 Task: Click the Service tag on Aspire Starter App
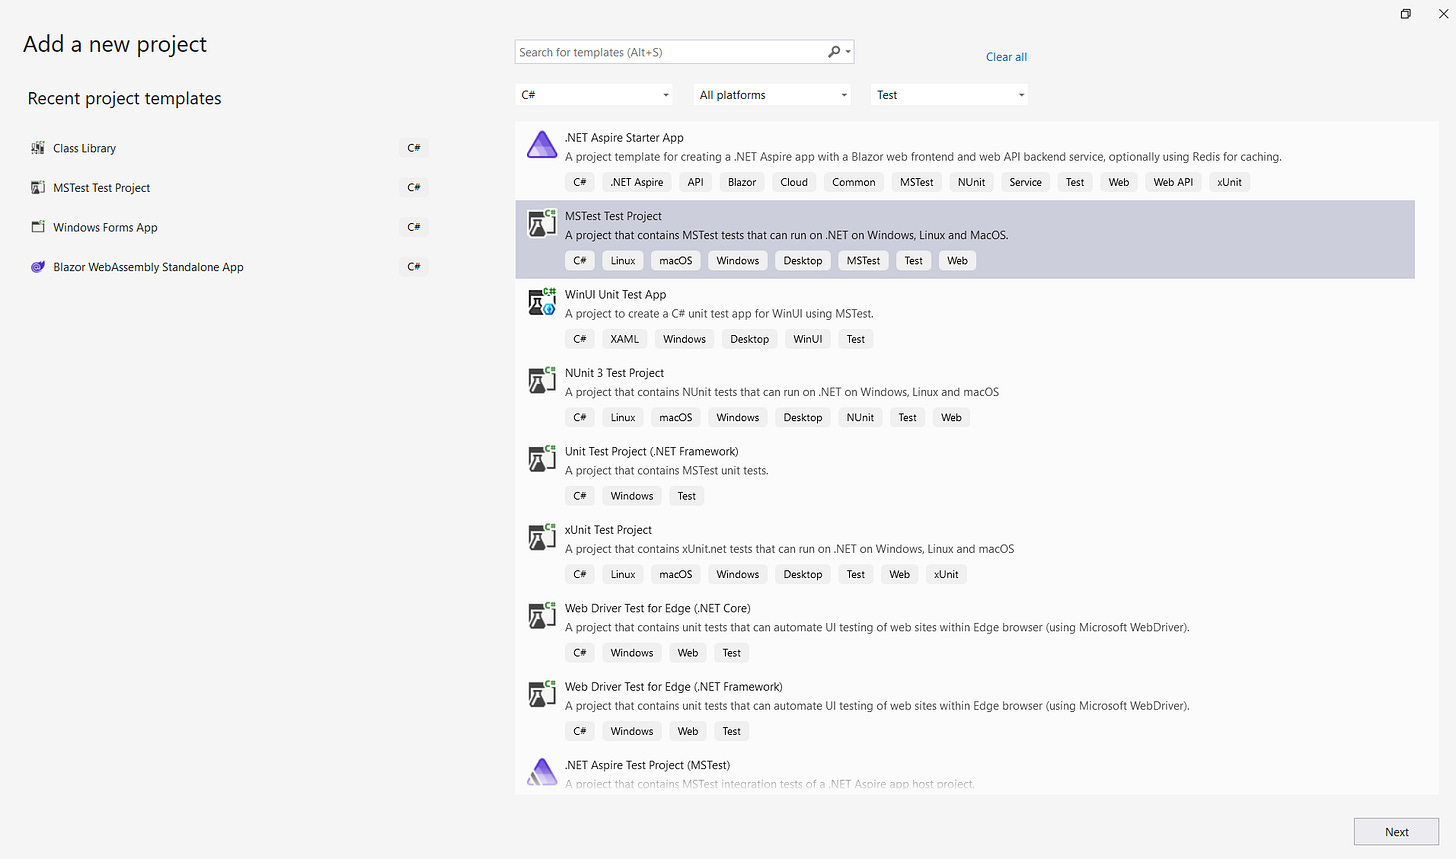click(1025, 182)
